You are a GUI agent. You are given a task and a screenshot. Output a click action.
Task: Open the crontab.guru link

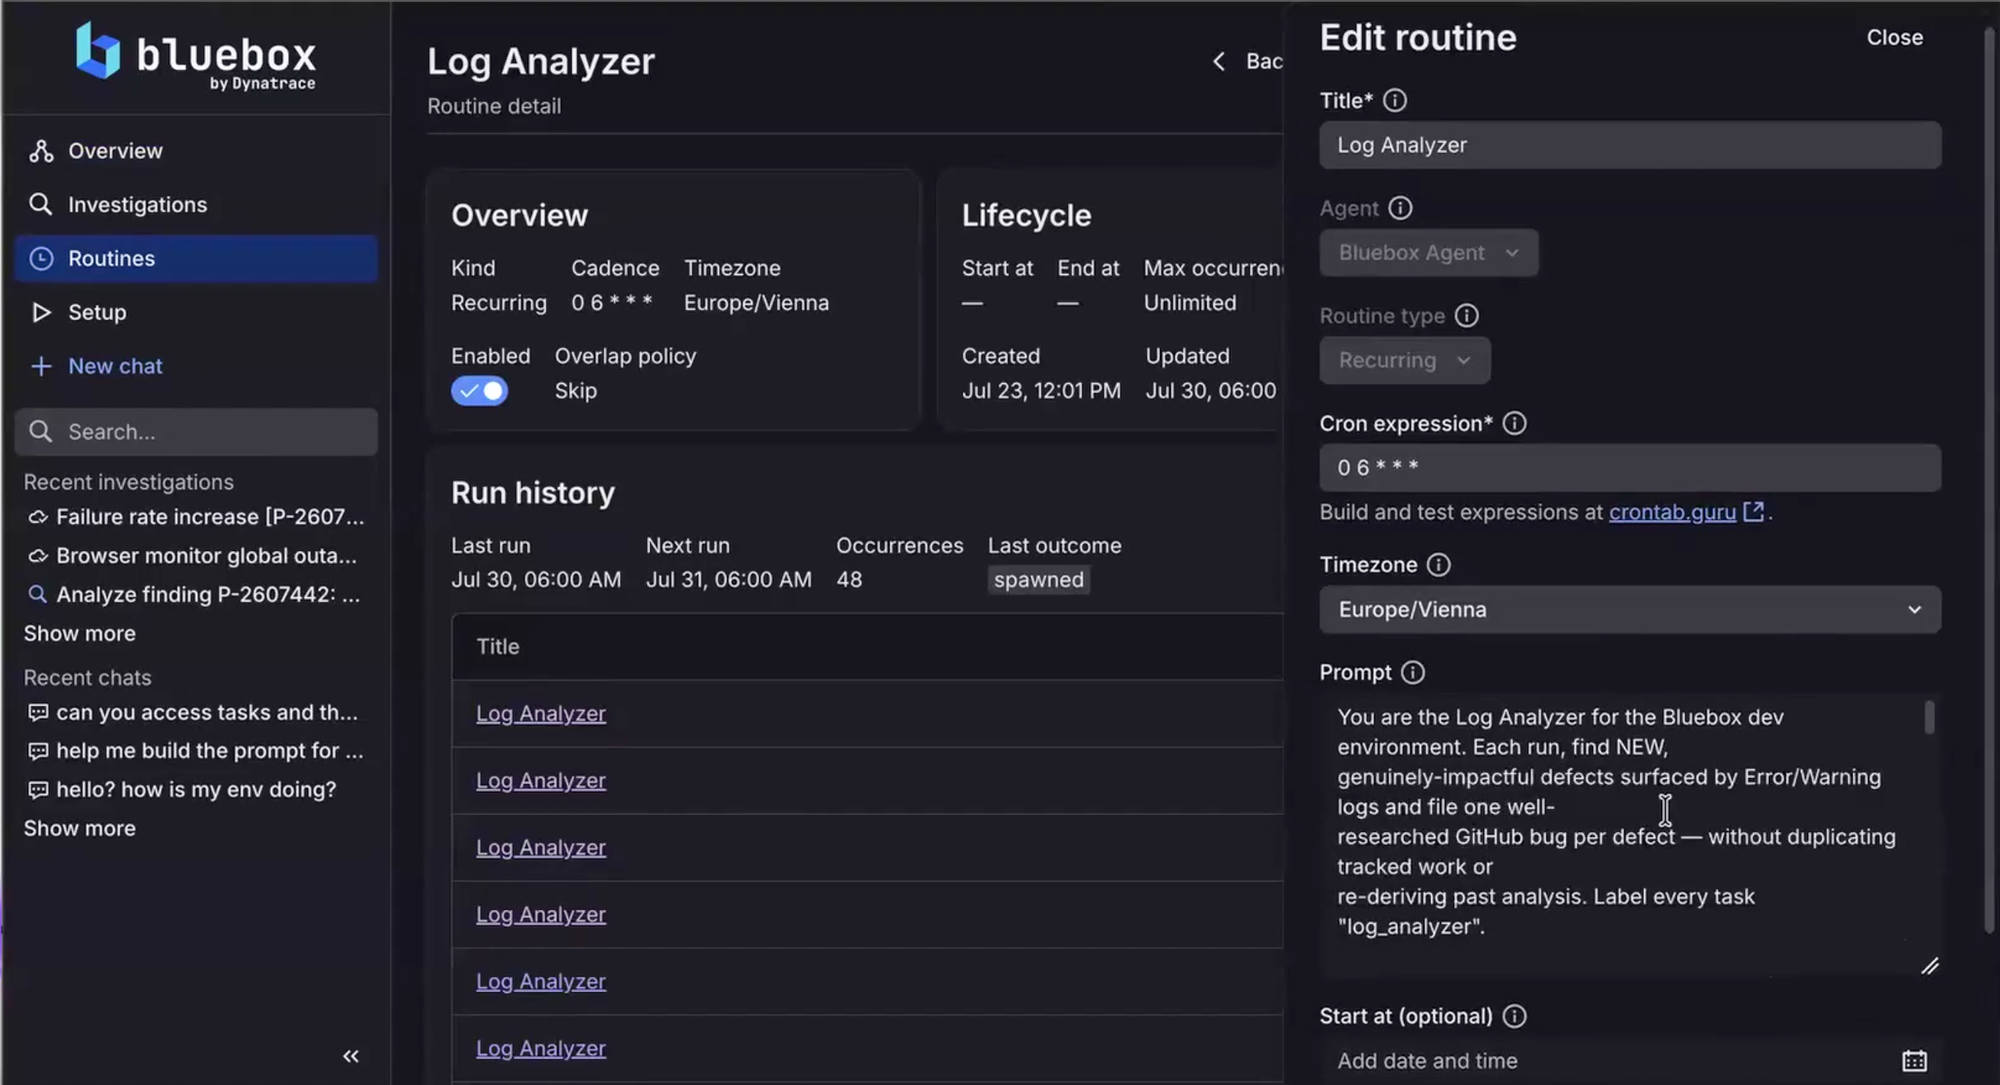[x=1672, y=513]
